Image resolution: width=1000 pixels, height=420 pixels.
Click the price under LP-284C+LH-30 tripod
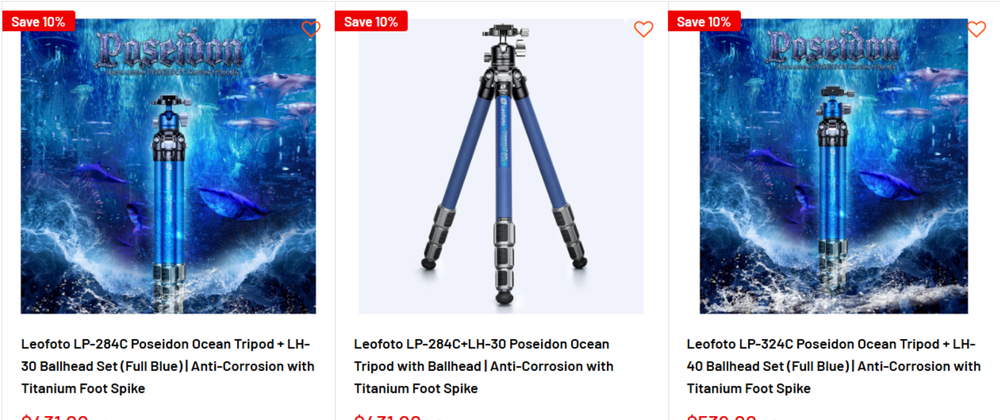(x=388, y=416)
